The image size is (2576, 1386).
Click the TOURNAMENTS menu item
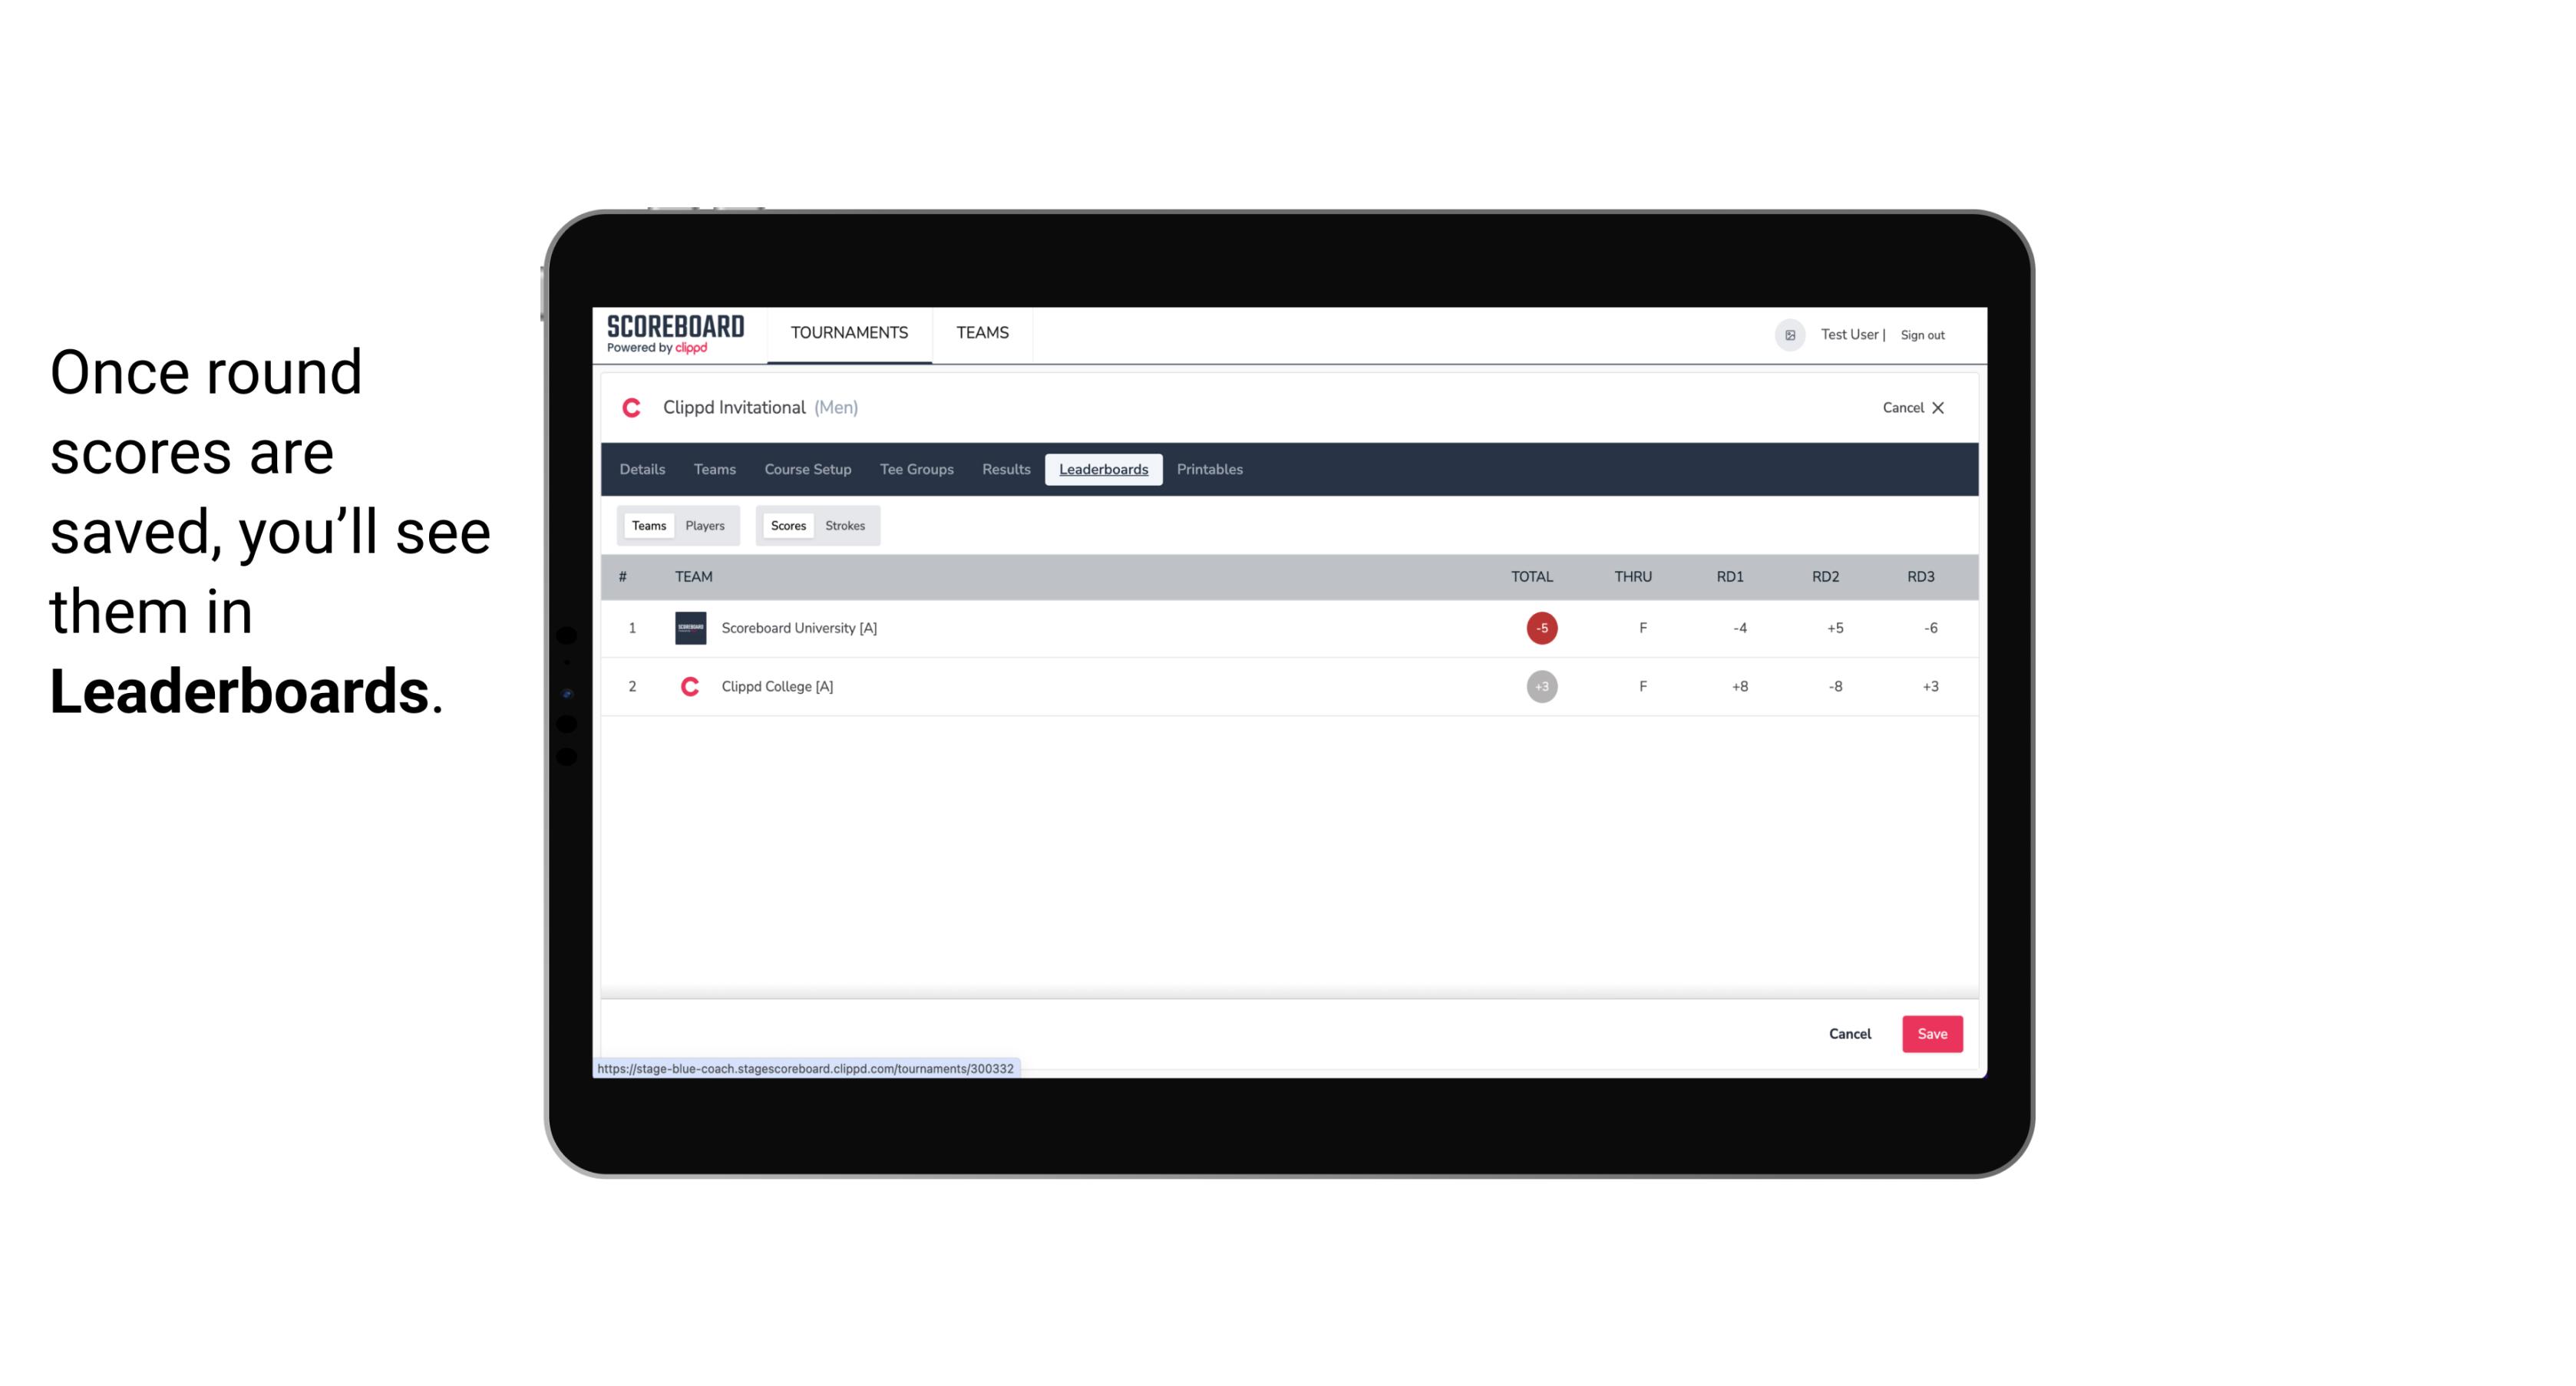coord(850,333)
